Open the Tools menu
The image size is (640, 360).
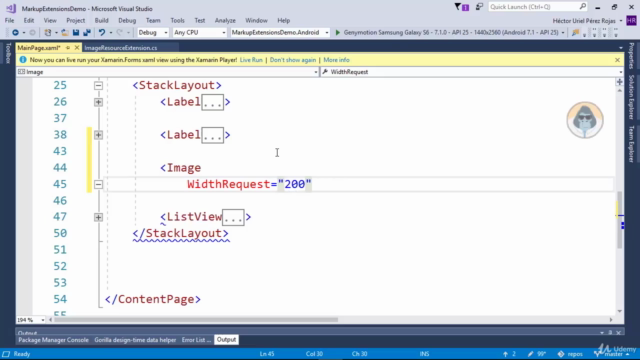tap(178, 20)
